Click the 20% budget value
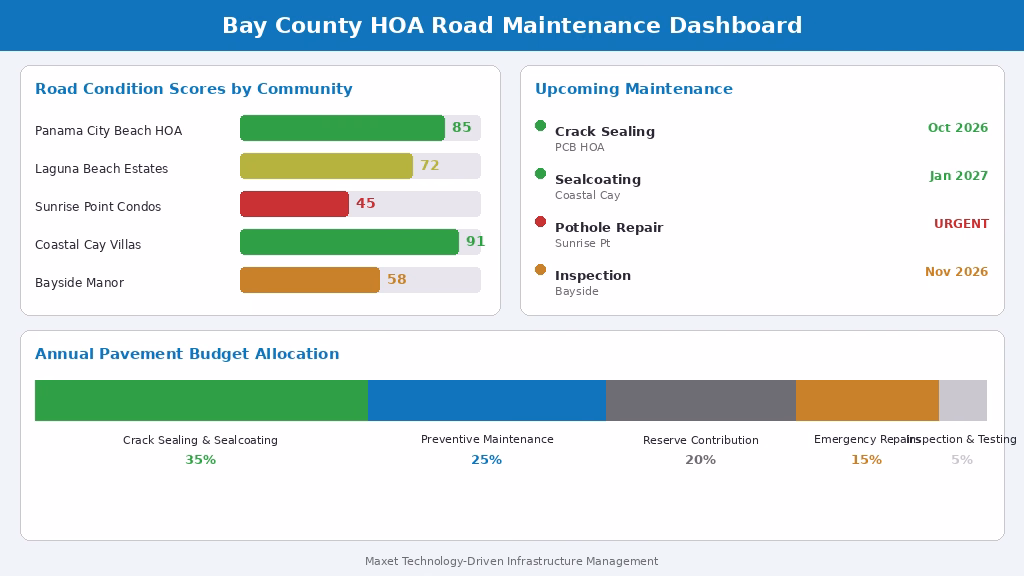The width and height of the screenshot is (1024, 576). click(x=701, y=460)
